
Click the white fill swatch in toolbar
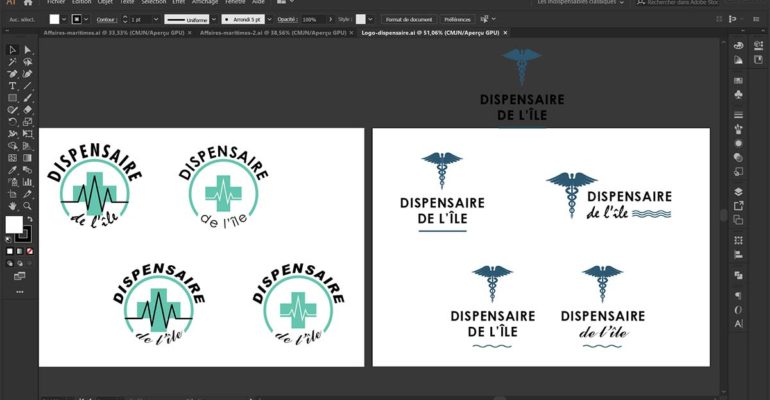(x=14, y=225)
